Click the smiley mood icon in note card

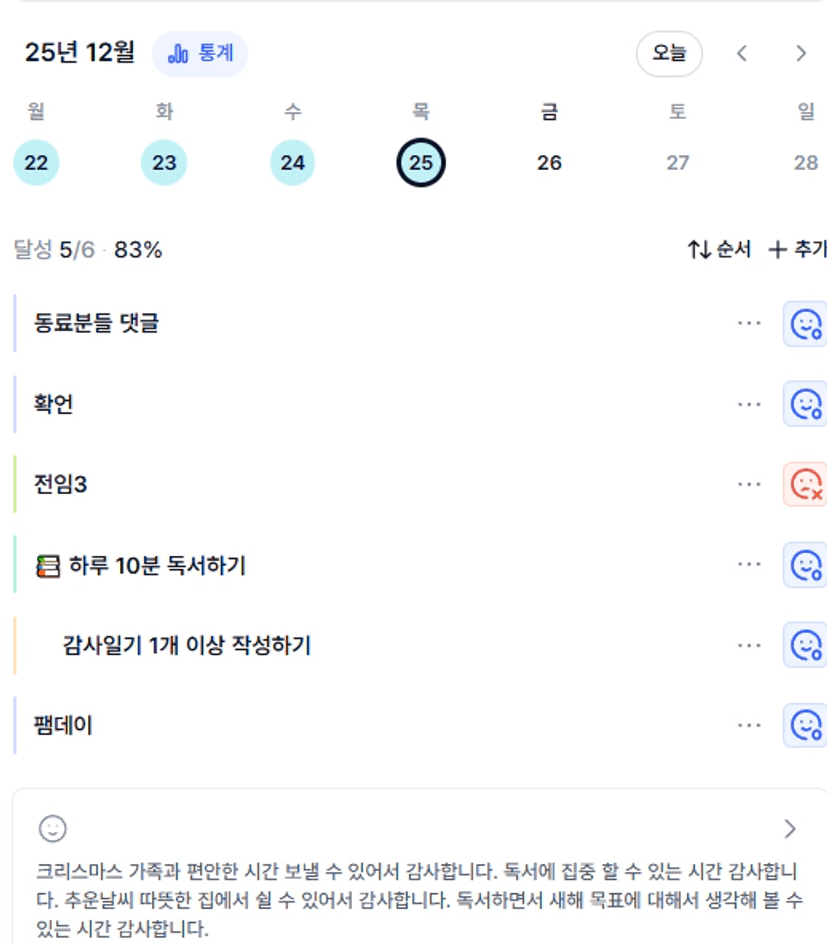pos(52,828)
